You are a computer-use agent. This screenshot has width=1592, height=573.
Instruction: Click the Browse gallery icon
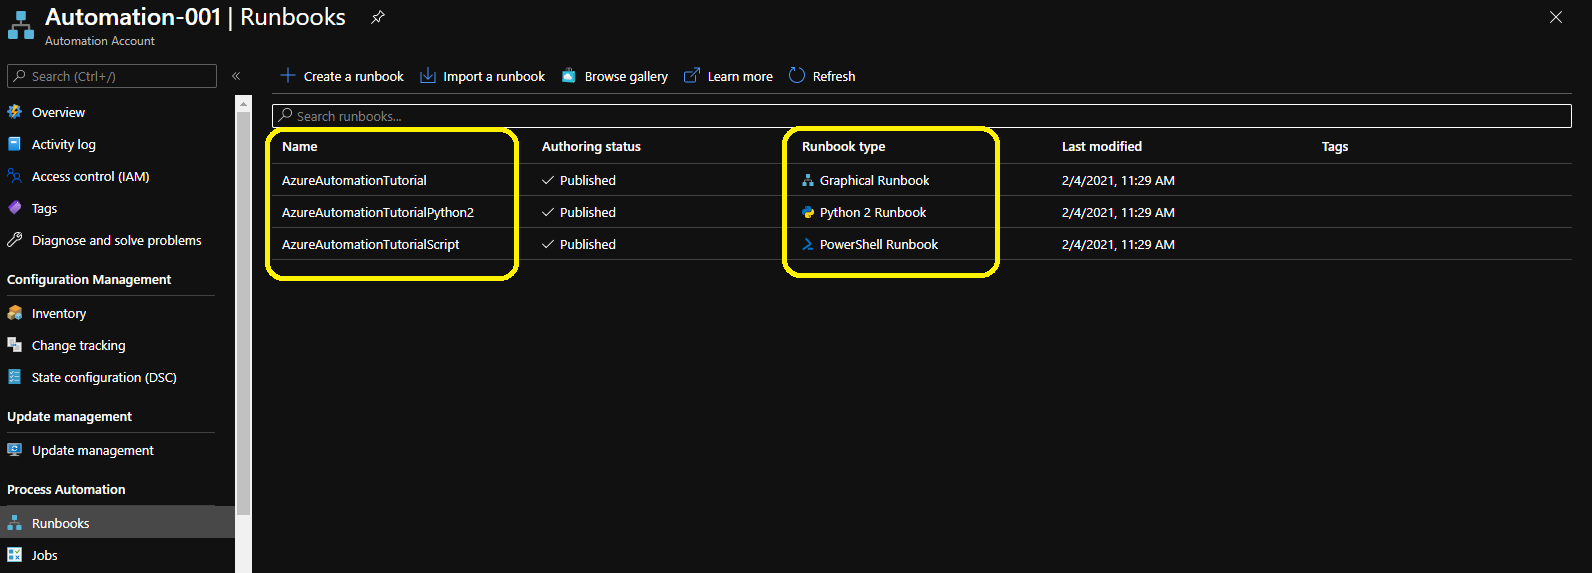pyautogui.click(x=569, y=76)
